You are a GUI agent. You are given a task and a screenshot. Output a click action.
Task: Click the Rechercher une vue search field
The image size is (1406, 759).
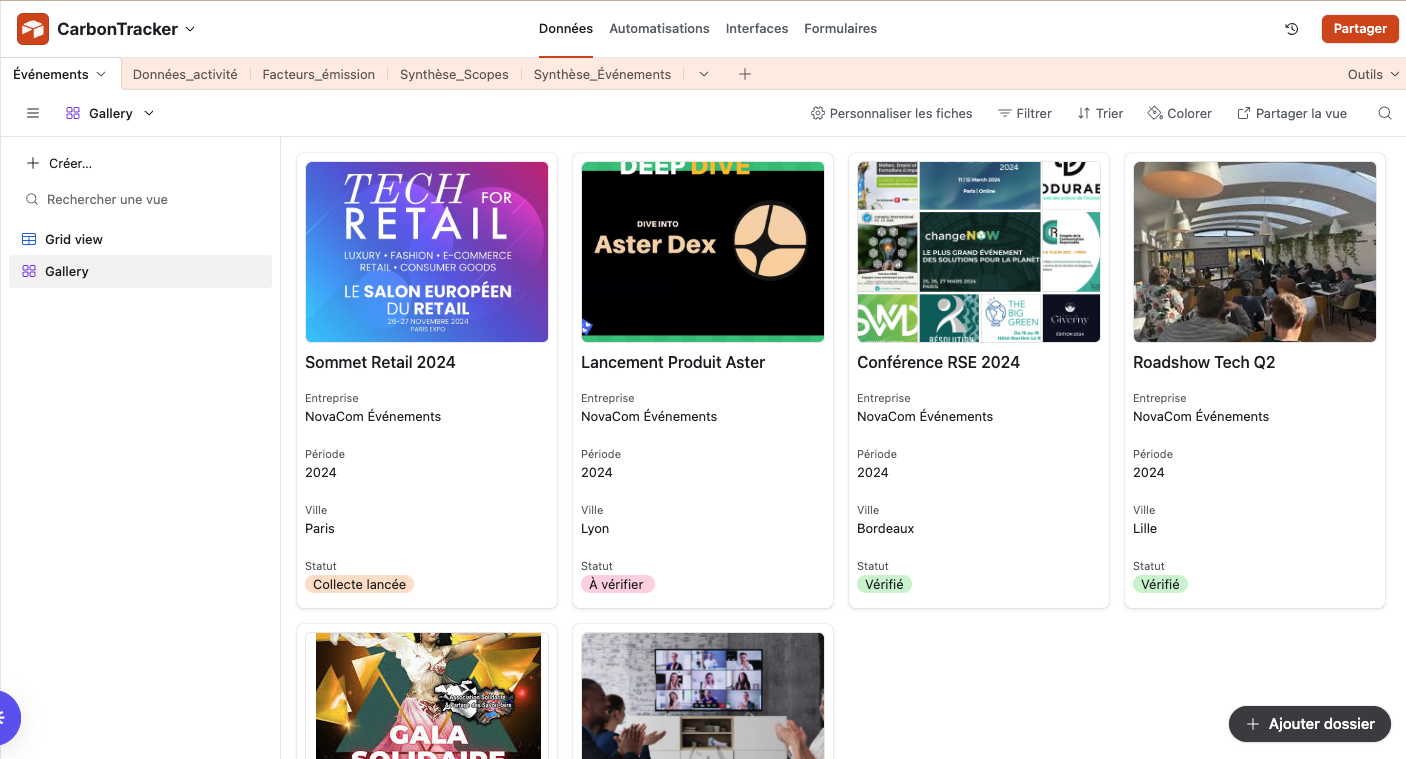coord(107,199)
